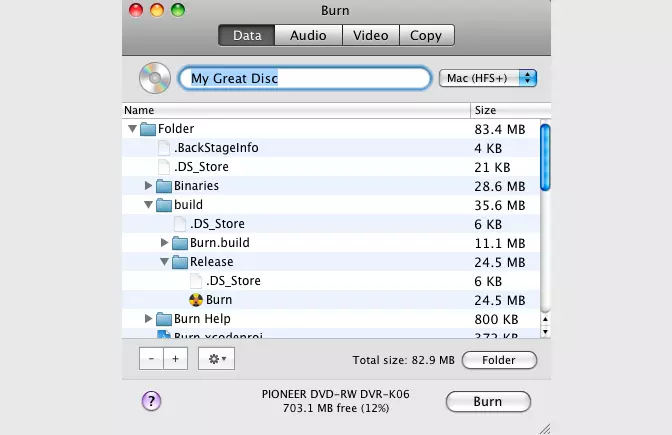The height and width of the screenshot is (435, 672).
Task: Click the file list vertical scrollbar thumb
Action: 545,157
